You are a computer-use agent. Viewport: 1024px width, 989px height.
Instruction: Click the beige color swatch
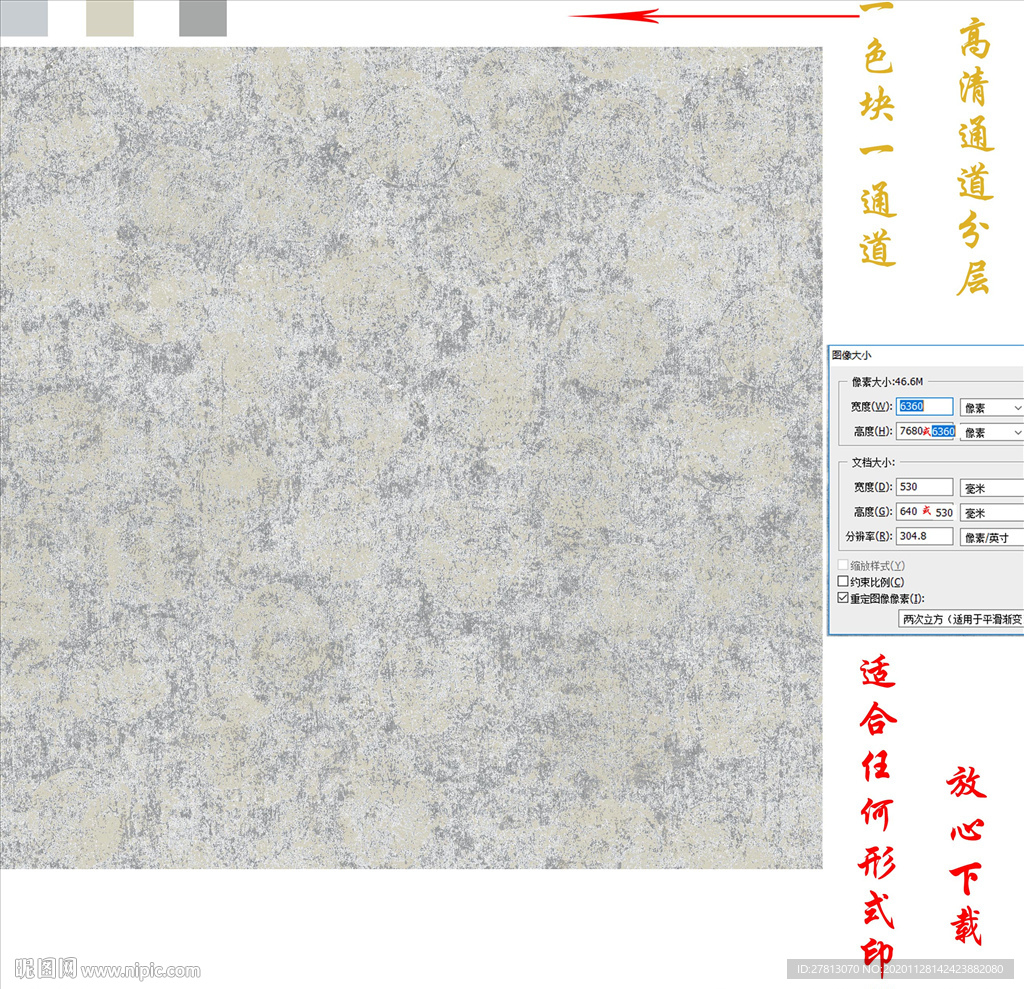pos(110,18)
